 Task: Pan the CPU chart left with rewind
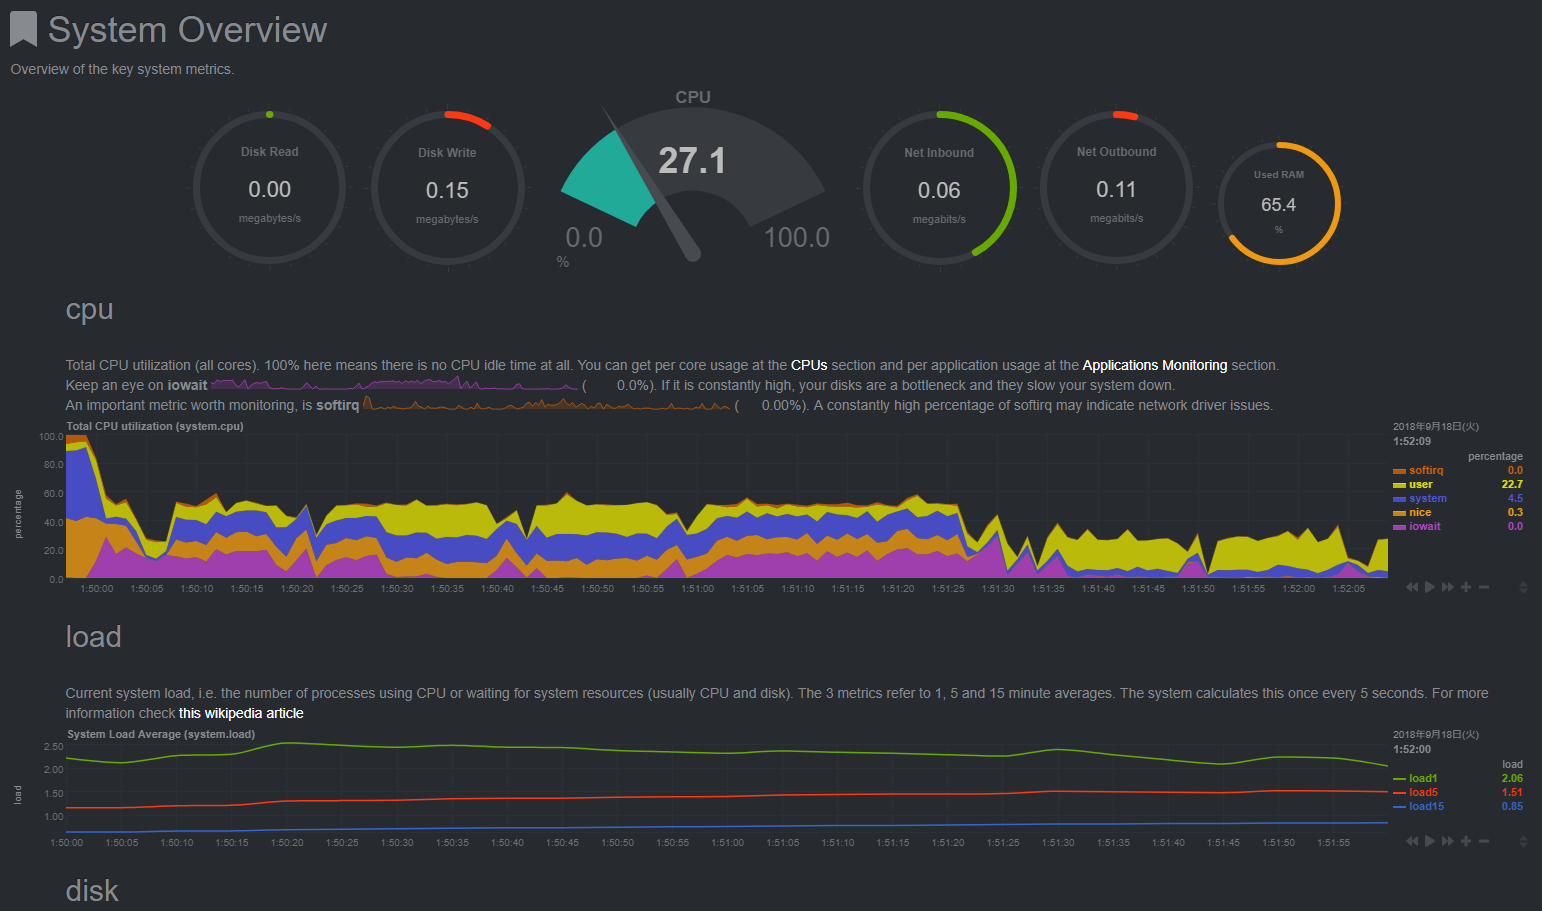click(1412, 587)
